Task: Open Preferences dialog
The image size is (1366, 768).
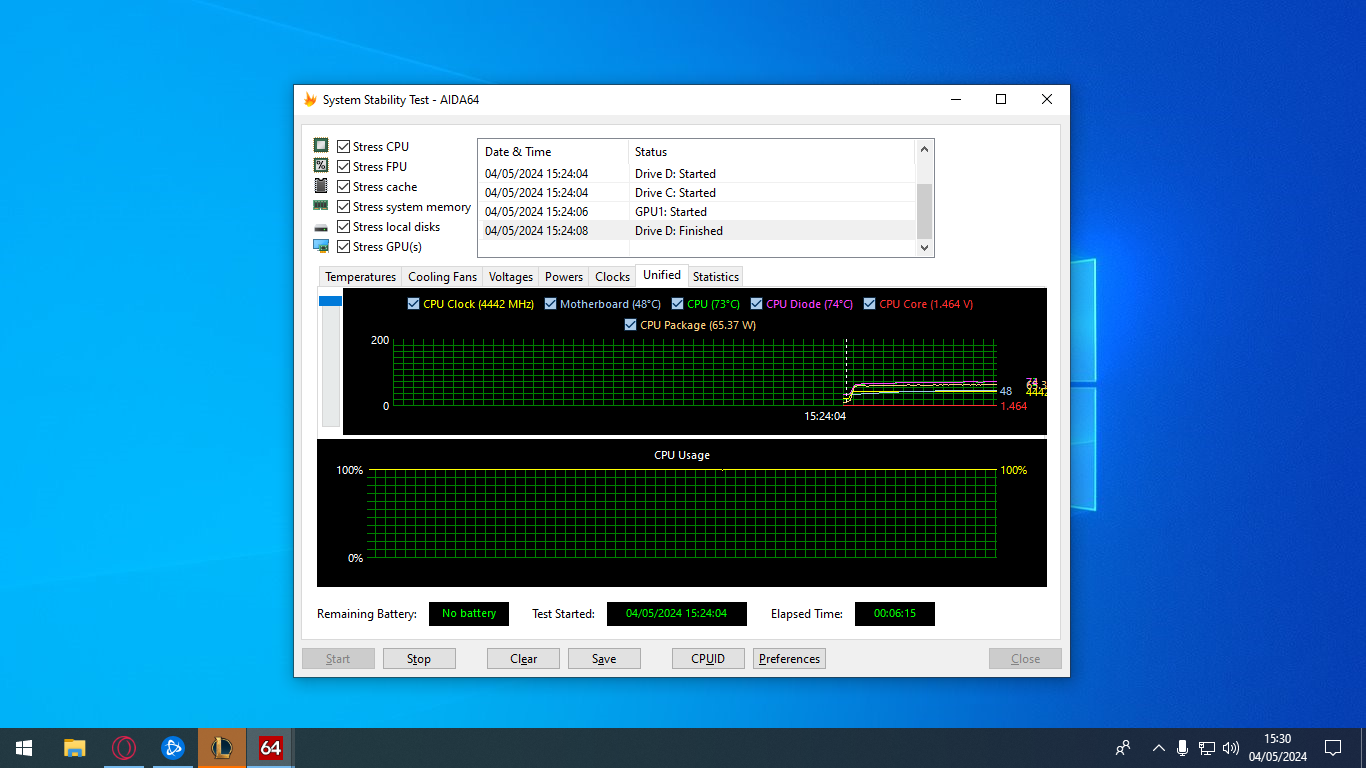Action: (x=789, y=659)
